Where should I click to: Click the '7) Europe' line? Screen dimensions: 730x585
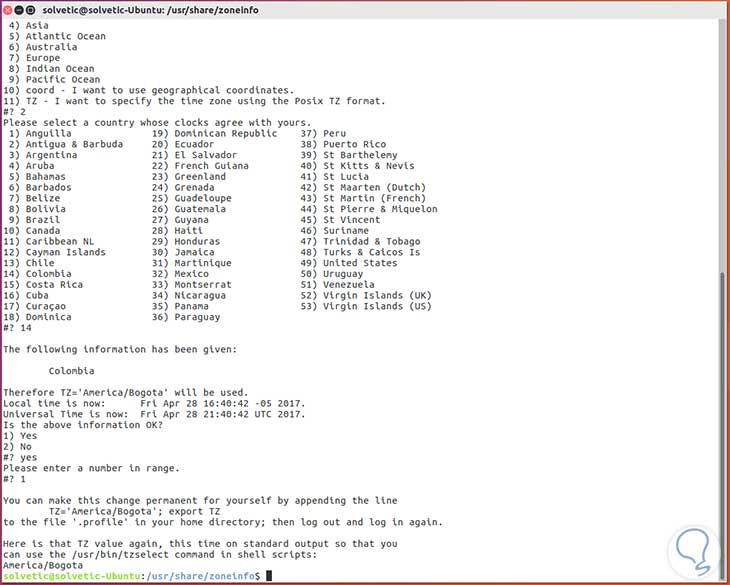pos(34,58)
